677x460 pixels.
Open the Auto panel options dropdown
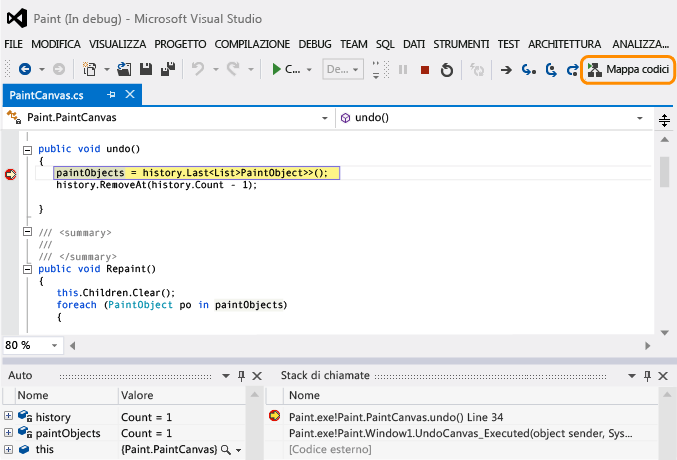pyautogui.click(x=226, y=376)
